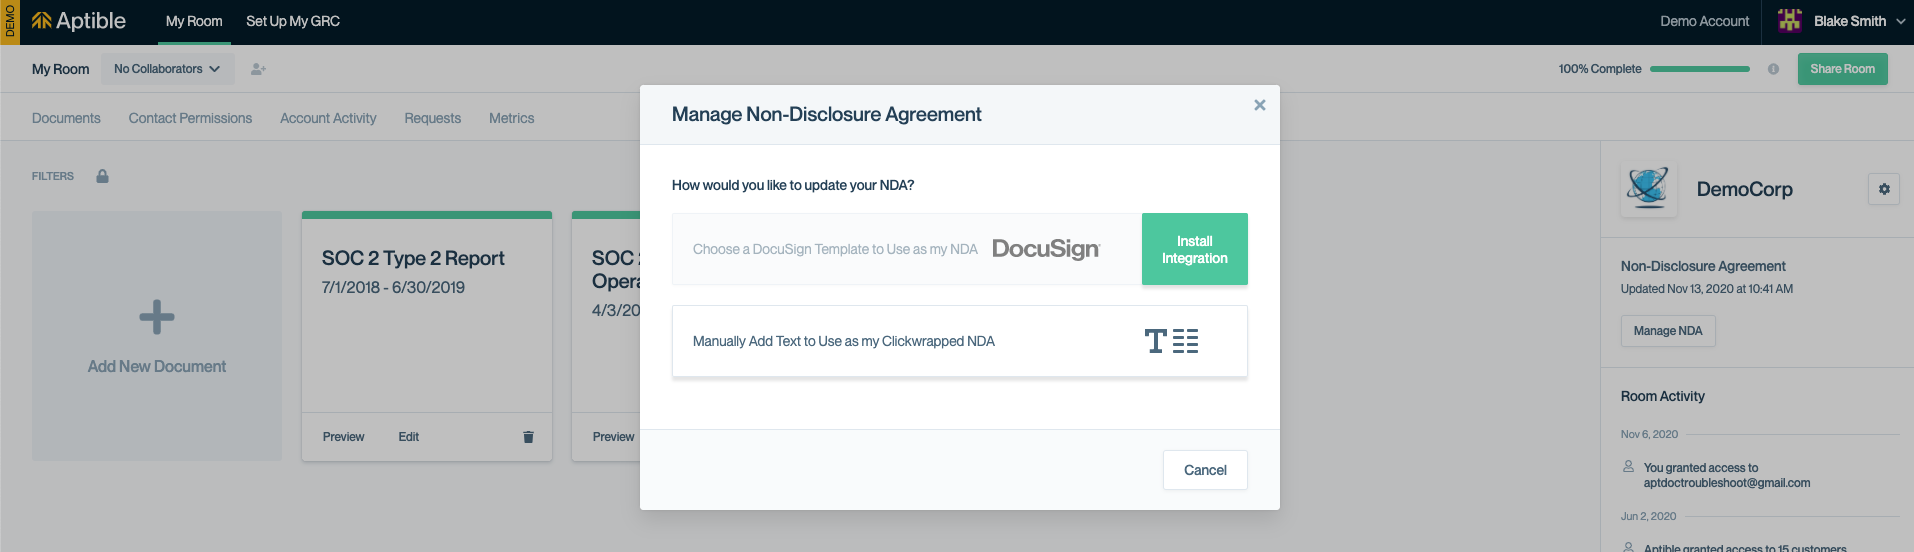
Task: Click Install Integration button
Action: (x=1194, y=249)
